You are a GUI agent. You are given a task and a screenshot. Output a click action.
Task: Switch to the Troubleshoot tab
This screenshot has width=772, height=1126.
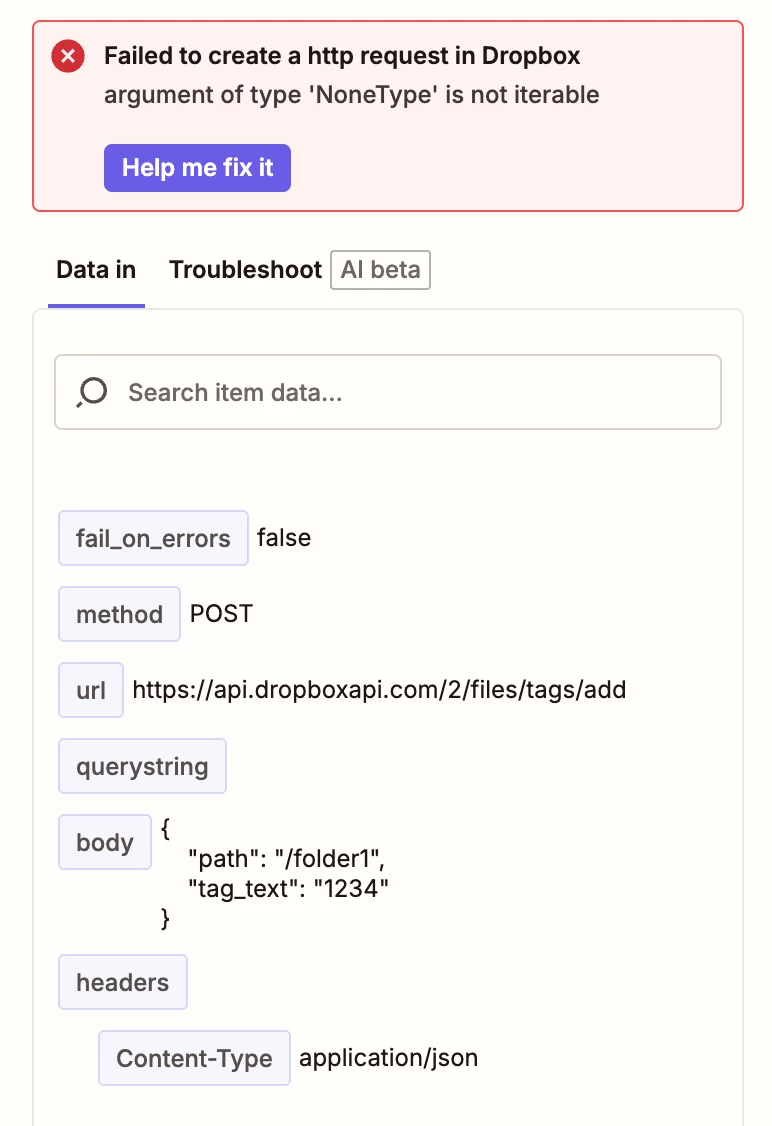[x=245, y=270]
